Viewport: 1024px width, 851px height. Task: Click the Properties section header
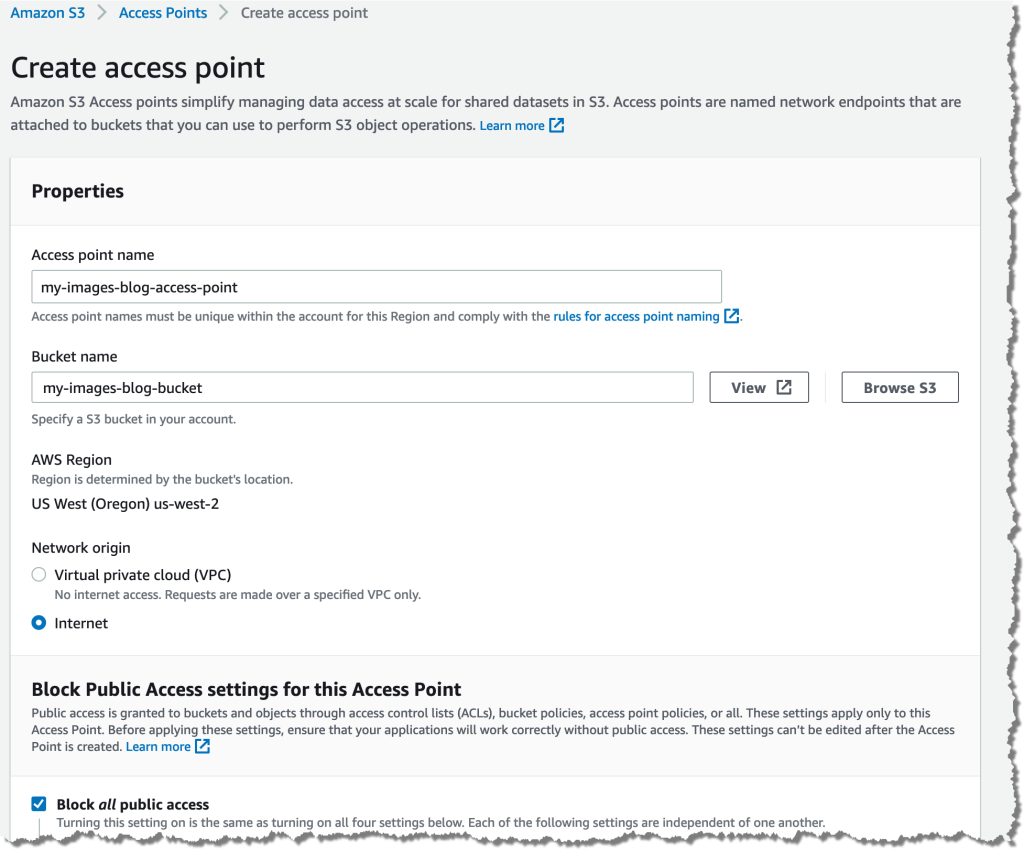[x=78, y=191]
